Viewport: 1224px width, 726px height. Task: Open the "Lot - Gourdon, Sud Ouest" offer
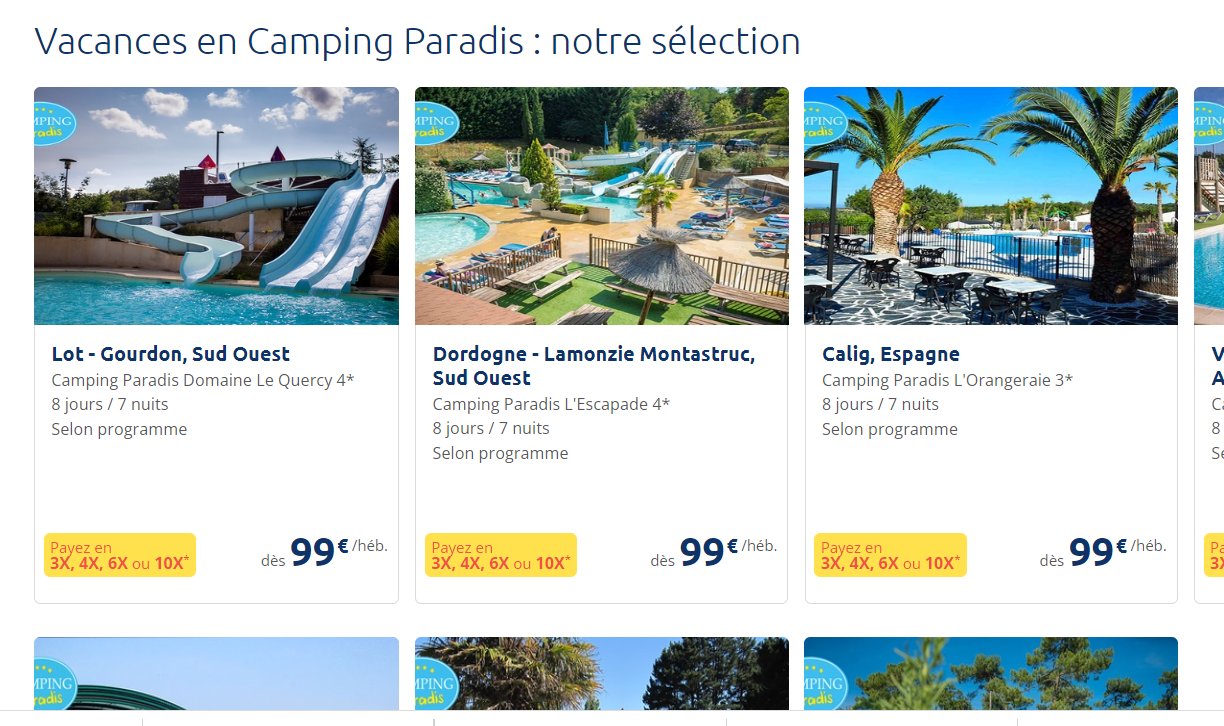coord(171,354)
